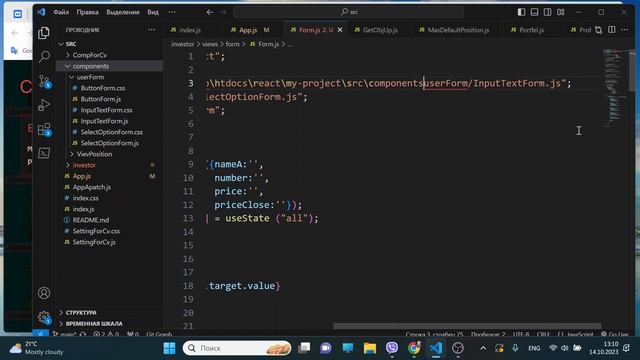Open the Вид menu

click(153, 12)
